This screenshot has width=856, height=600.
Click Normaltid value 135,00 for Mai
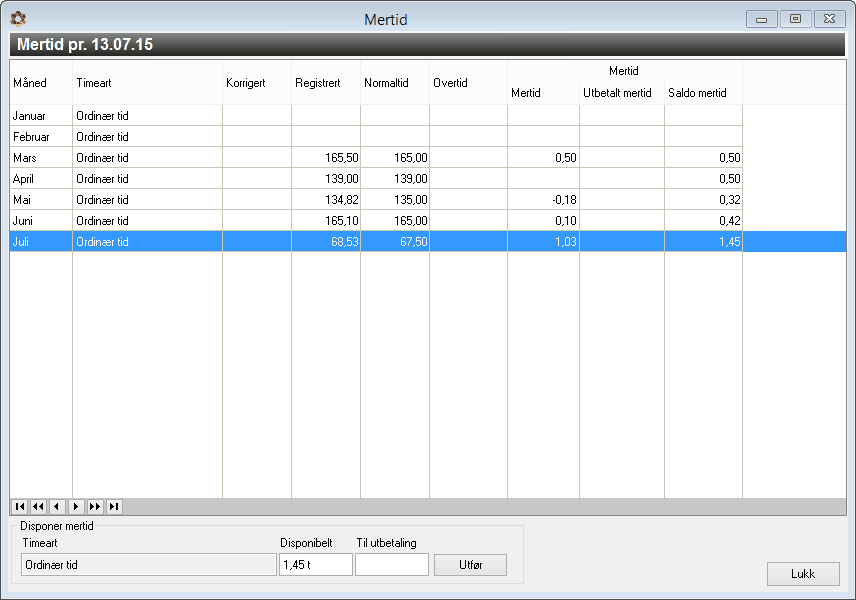click(x=411, y=200)
